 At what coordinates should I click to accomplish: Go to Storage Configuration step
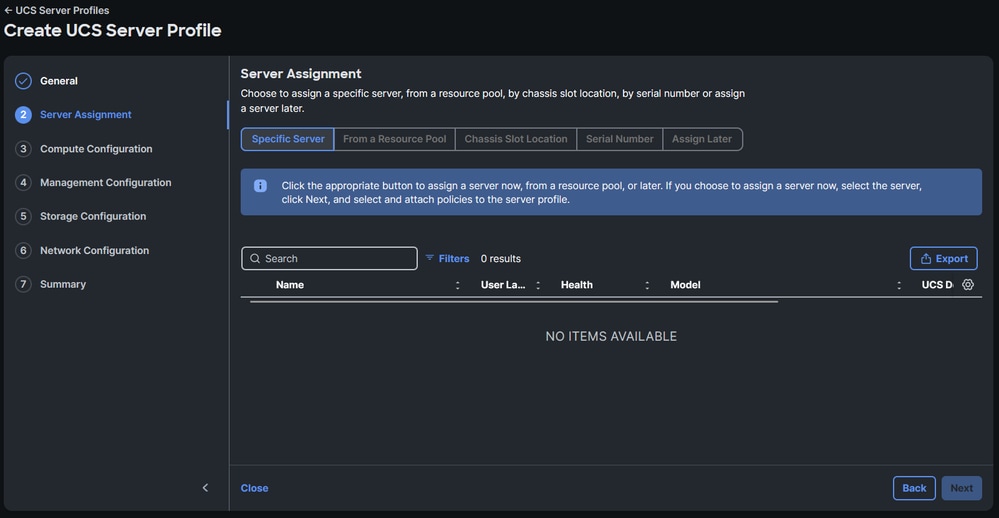93,216
